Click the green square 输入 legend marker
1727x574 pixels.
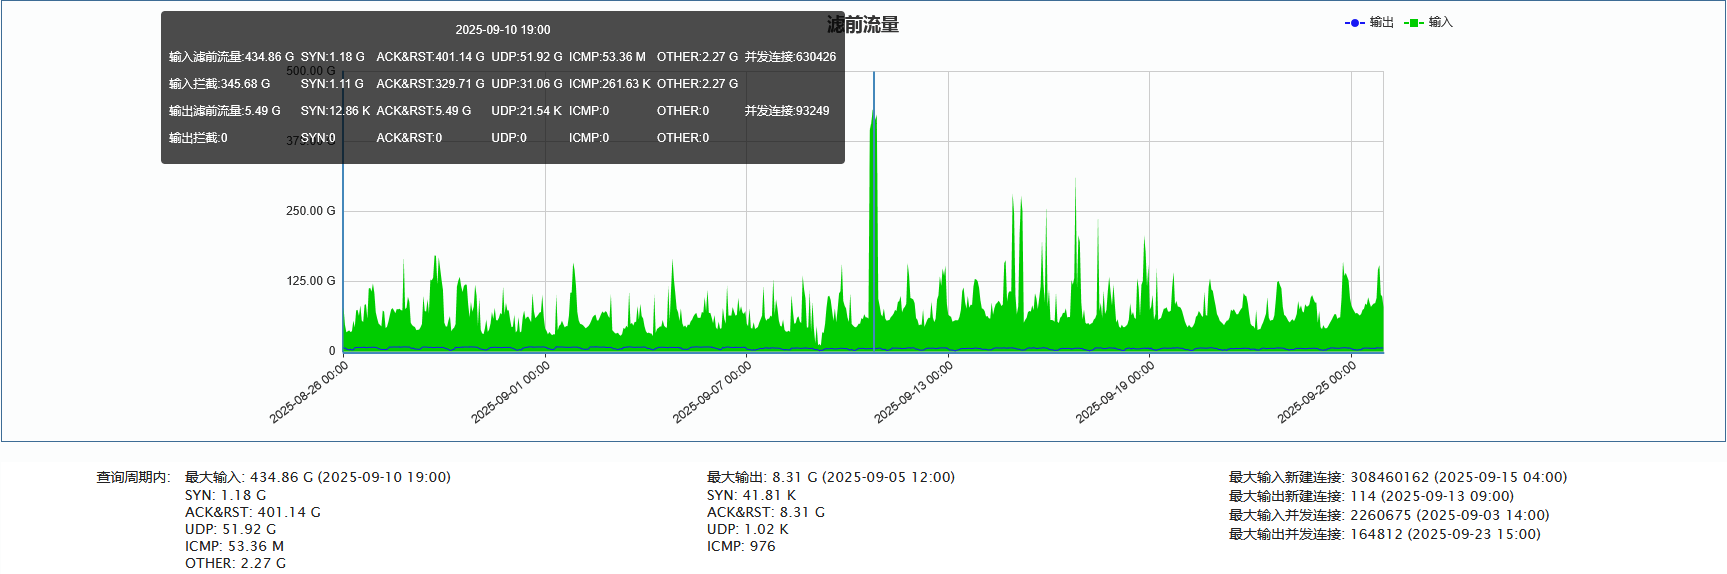pyautogui.click(x=1413, y=23)
